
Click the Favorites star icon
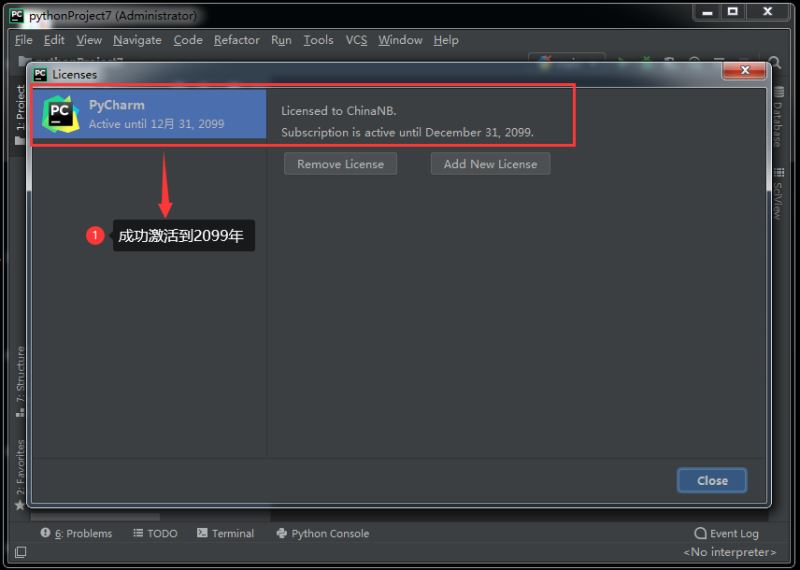click(x=20, y=505)
